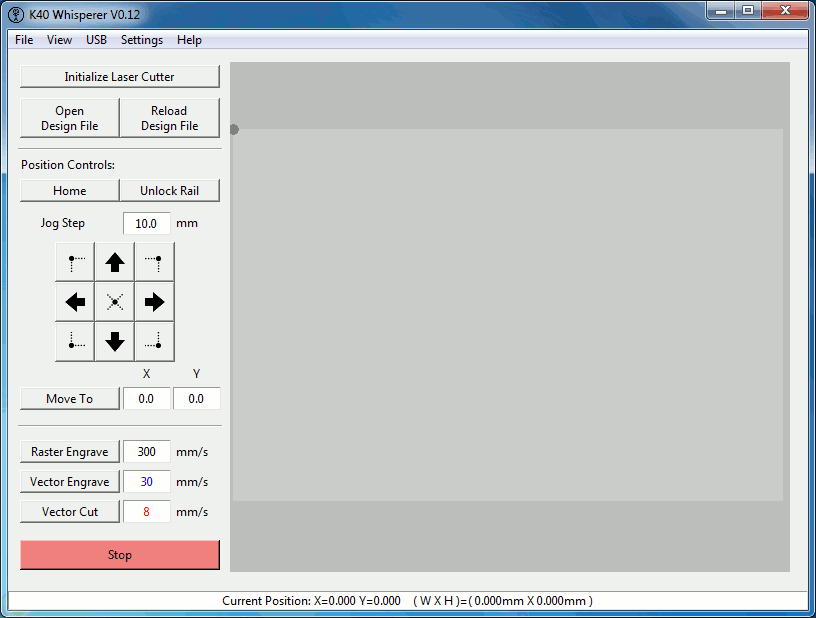Click the Current Position status bar text
This screenshot has height=618, width=816.
407,601
